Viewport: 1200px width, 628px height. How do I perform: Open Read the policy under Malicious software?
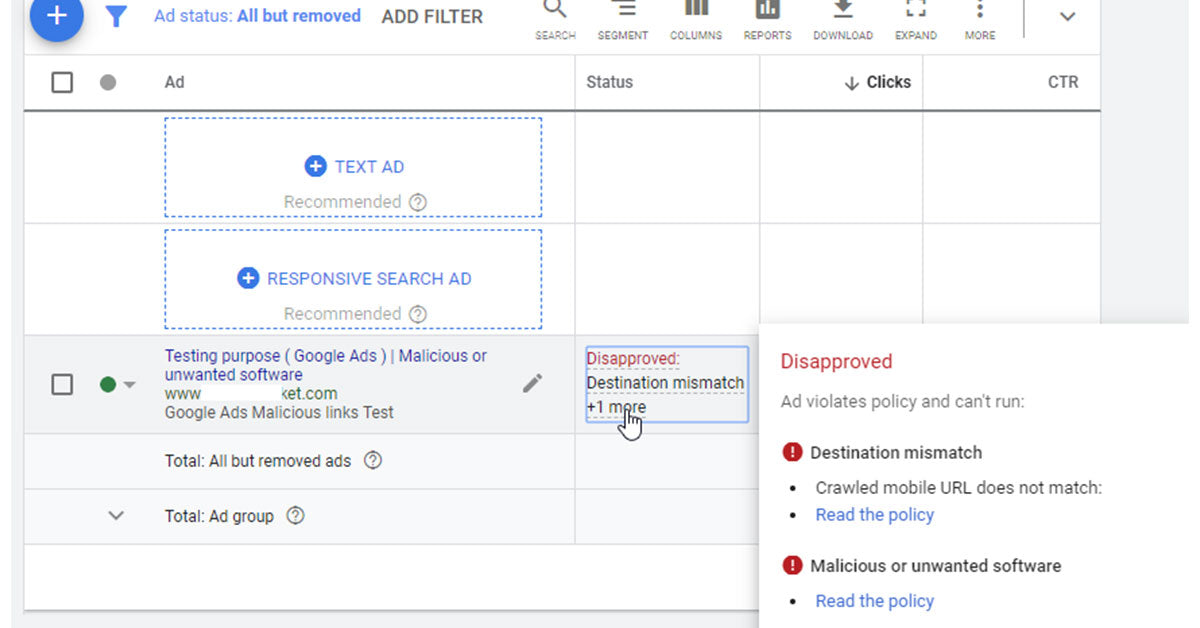[875, 601]
